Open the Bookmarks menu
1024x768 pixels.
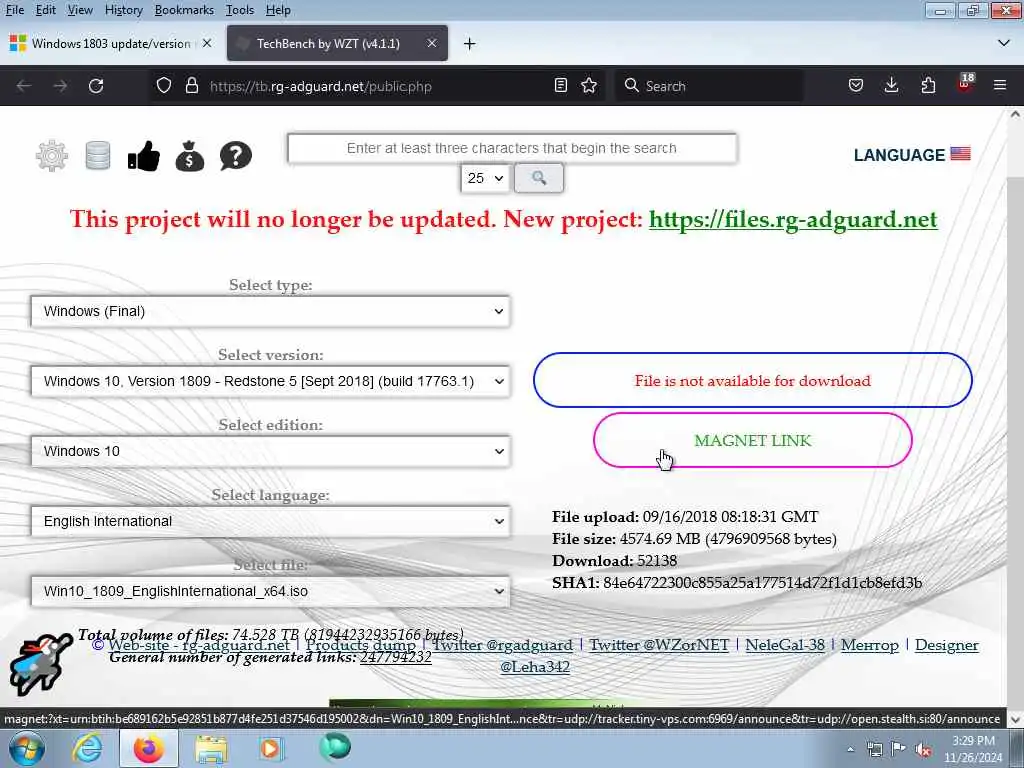coord(184,10)
